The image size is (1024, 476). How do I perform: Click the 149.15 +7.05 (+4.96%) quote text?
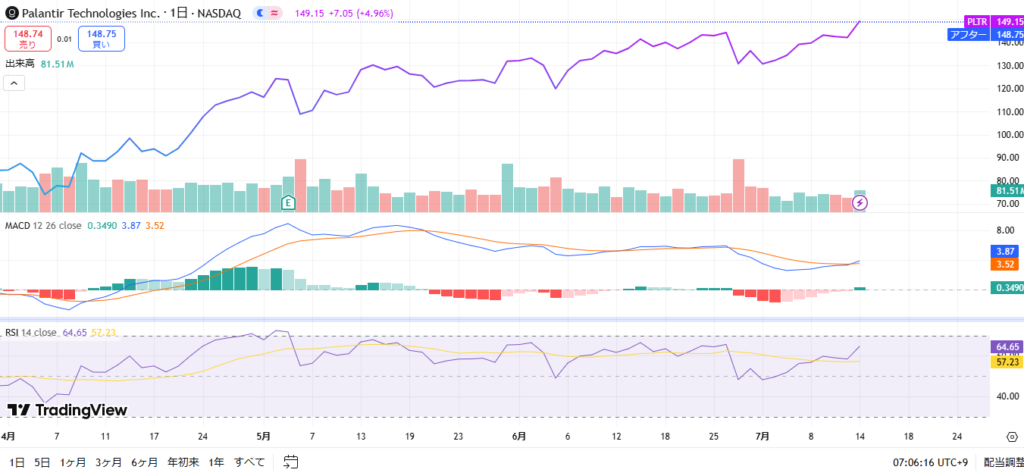pyautogui.click(x=344, y=13)
